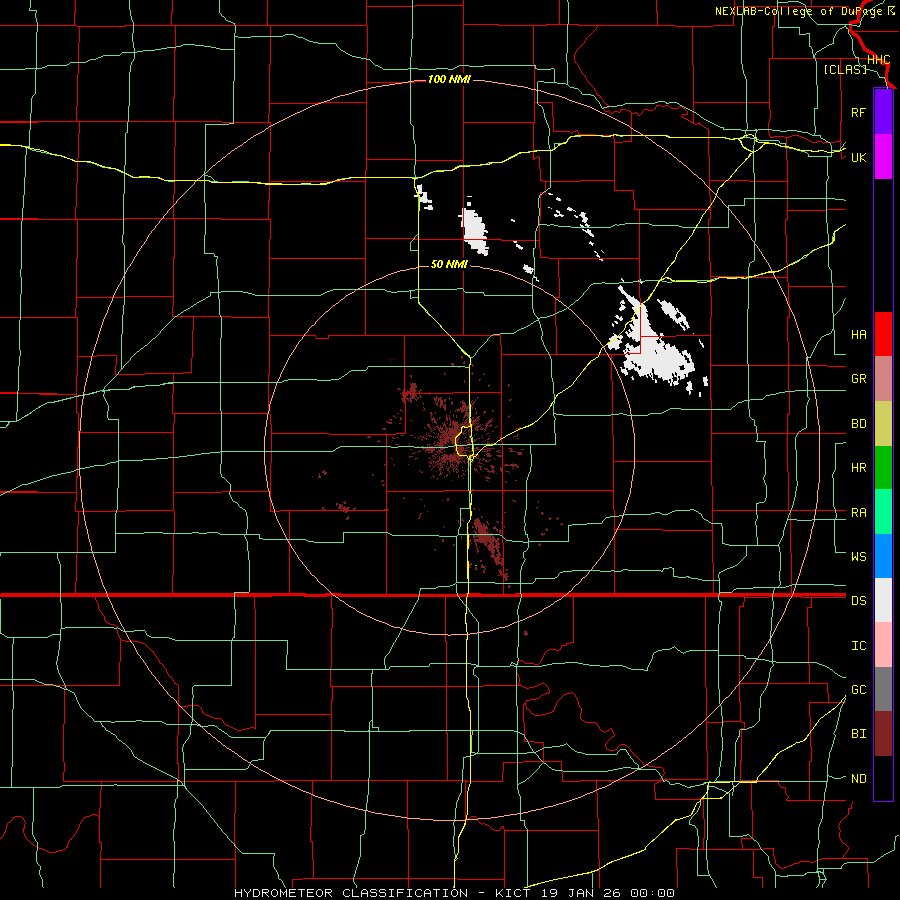Screen dimensions: 900x900
Task: Click the HHC product code label
Action: tap(878, 59)
